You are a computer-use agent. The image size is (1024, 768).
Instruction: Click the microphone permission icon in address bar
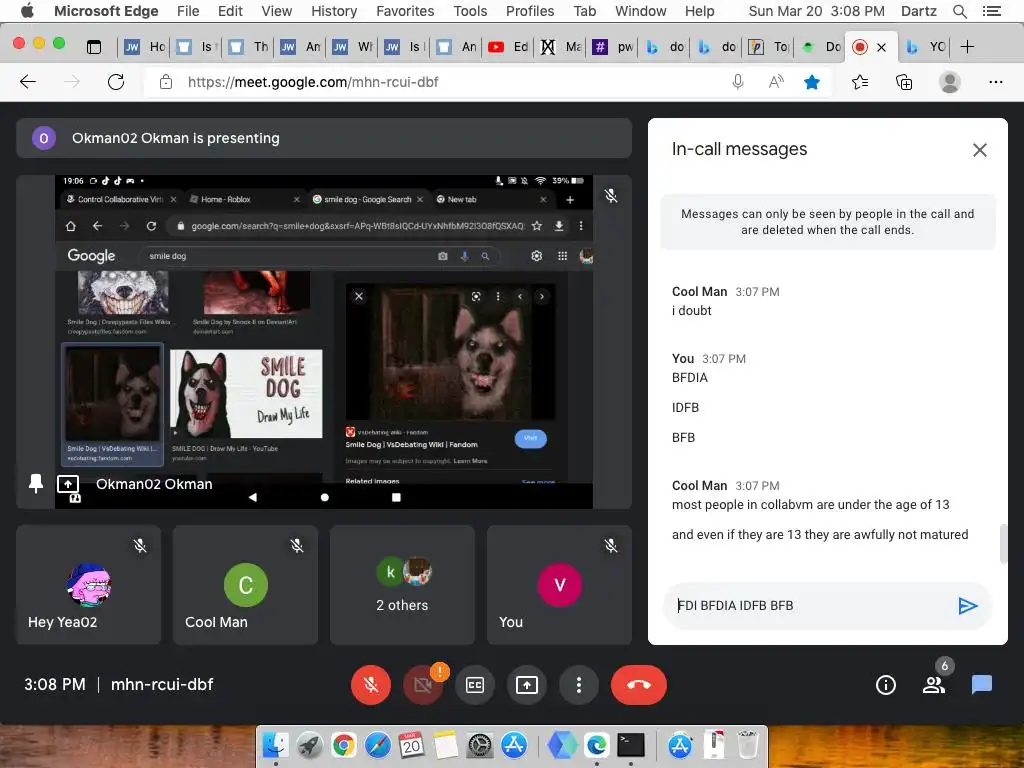737,82
